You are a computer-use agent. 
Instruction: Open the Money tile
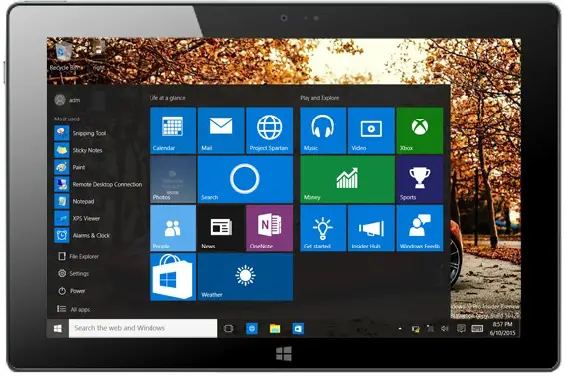pyautogui.click(x=347, y=179)
